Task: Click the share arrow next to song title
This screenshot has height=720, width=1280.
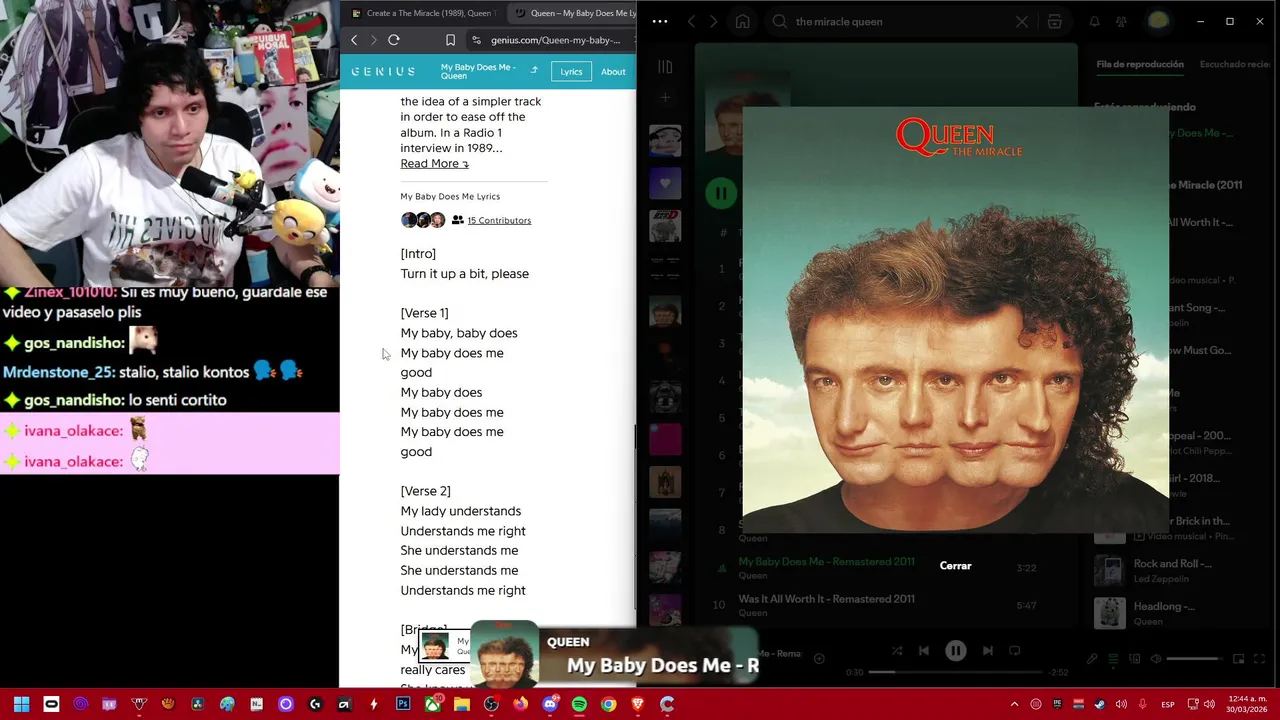Action: coord(534,71)
